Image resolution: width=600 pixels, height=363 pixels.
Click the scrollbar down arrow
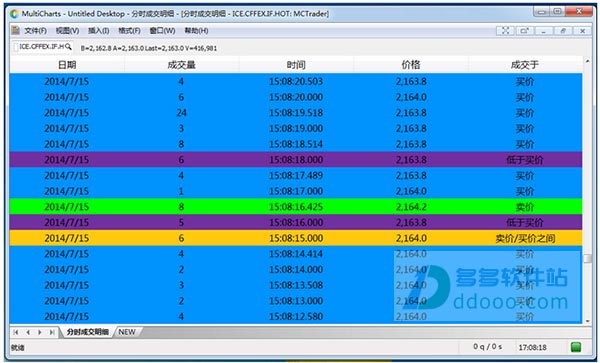587,321
